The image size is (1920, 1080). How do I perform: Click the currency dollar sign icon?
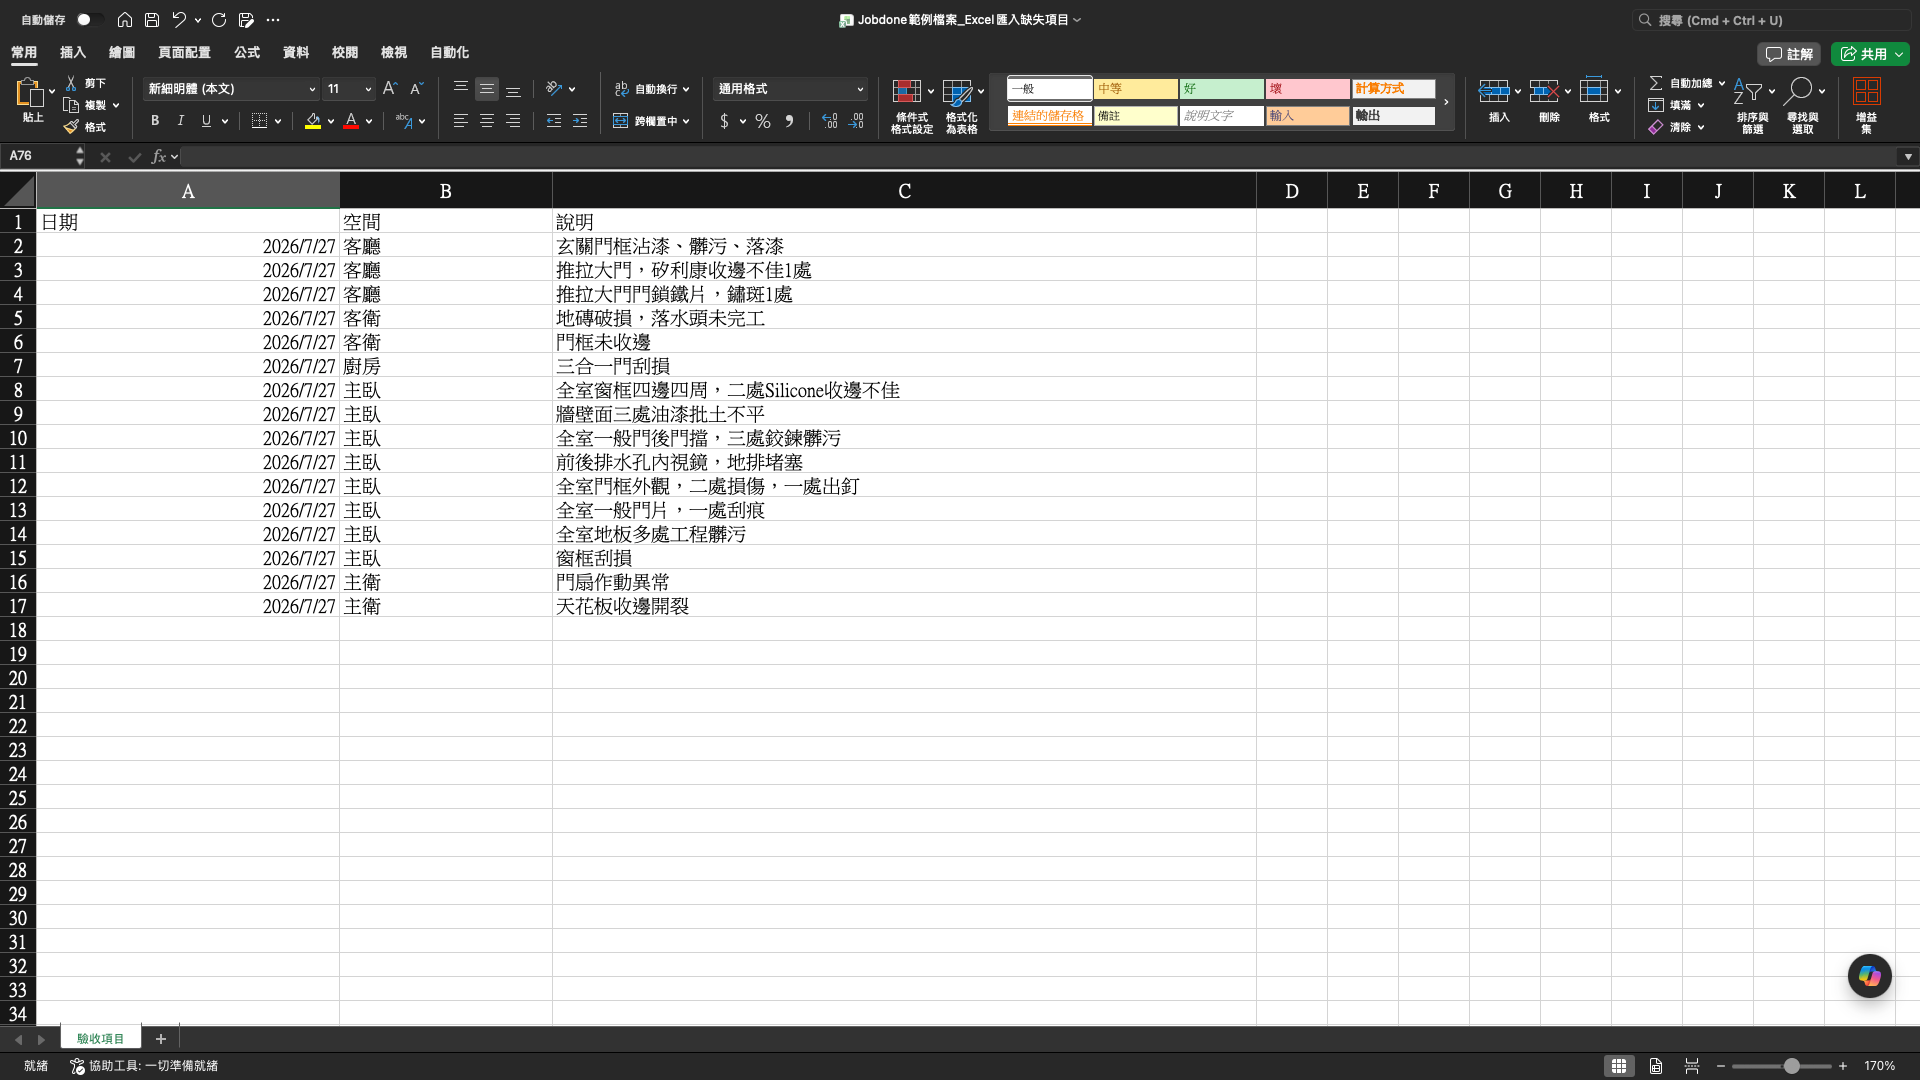725,121
